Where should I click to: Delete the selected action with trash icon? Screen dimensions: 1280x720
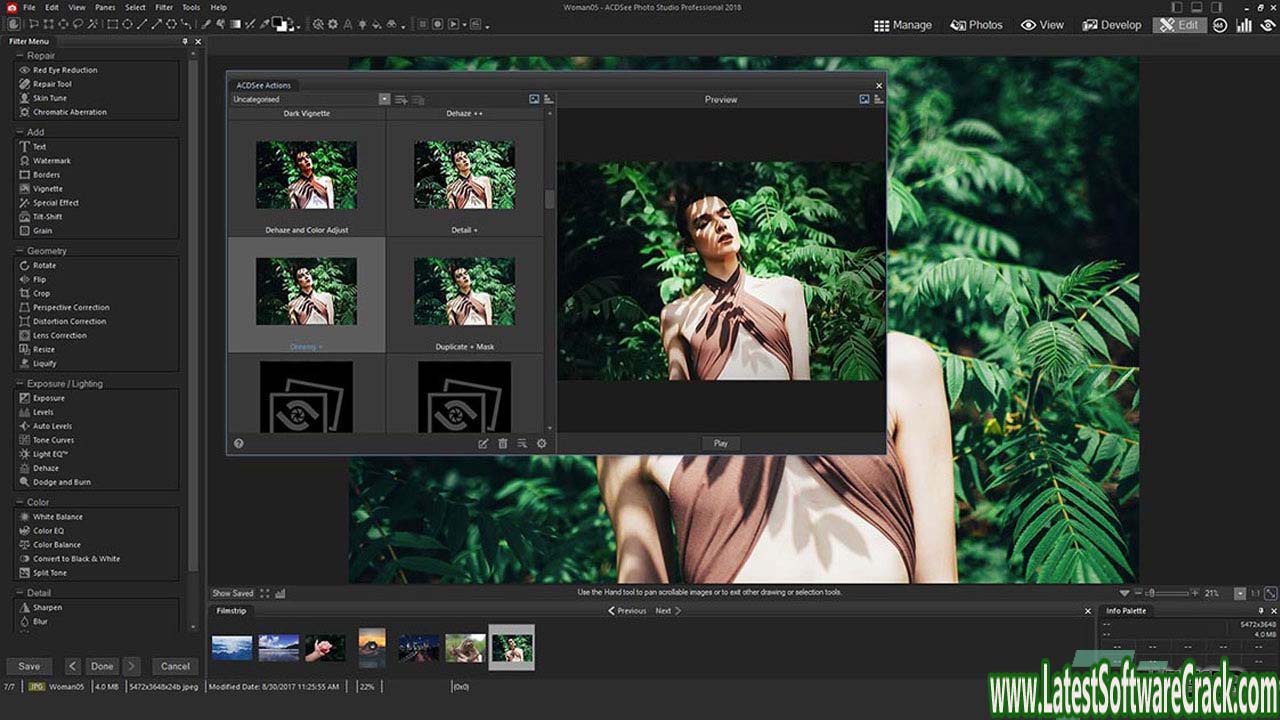pos(502,443)
